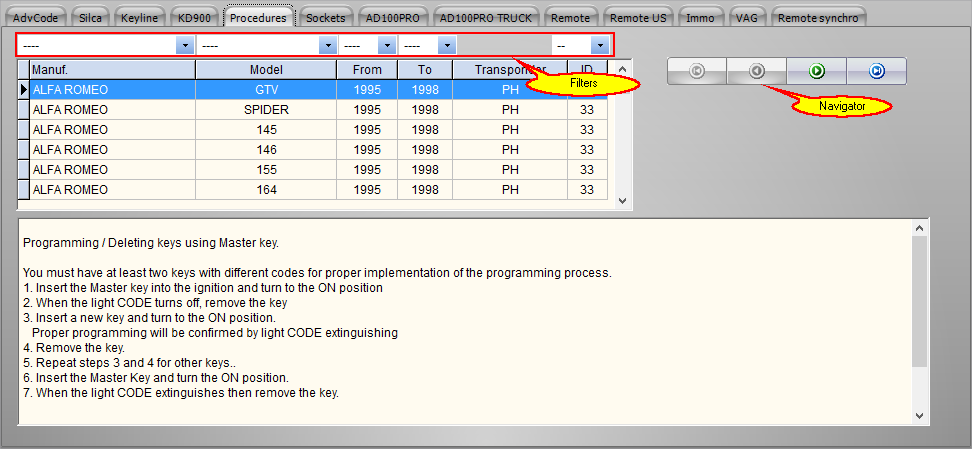
Task: Click the green next record button
Action: click(817, 71)
